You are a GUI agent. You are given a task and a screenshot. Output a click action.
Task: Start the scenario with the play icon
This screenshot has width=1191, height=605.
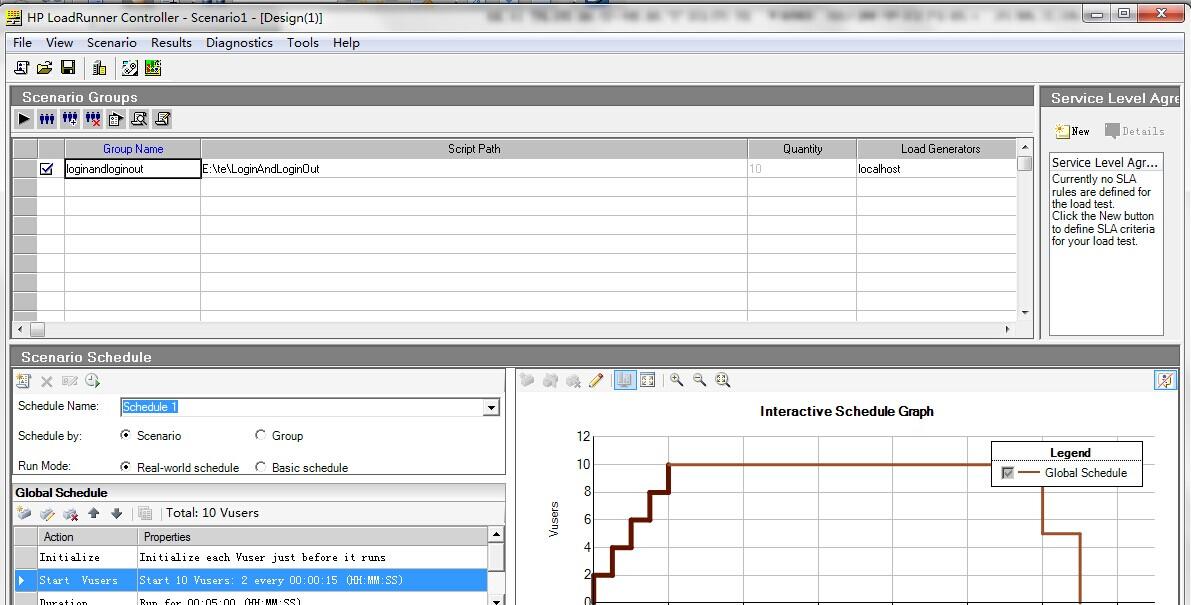point(24,119)
